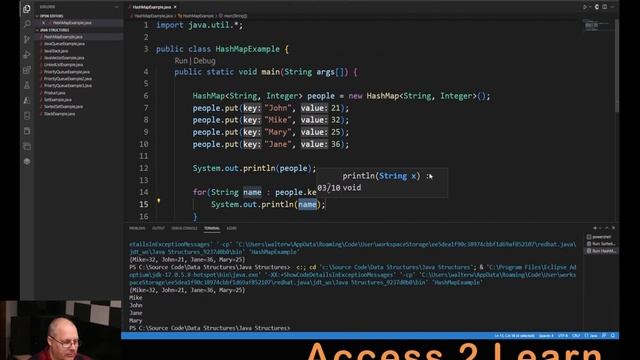This screenshot has width=640, height=360.
Task: Click the new terminal plus icon
Action: 595,228
